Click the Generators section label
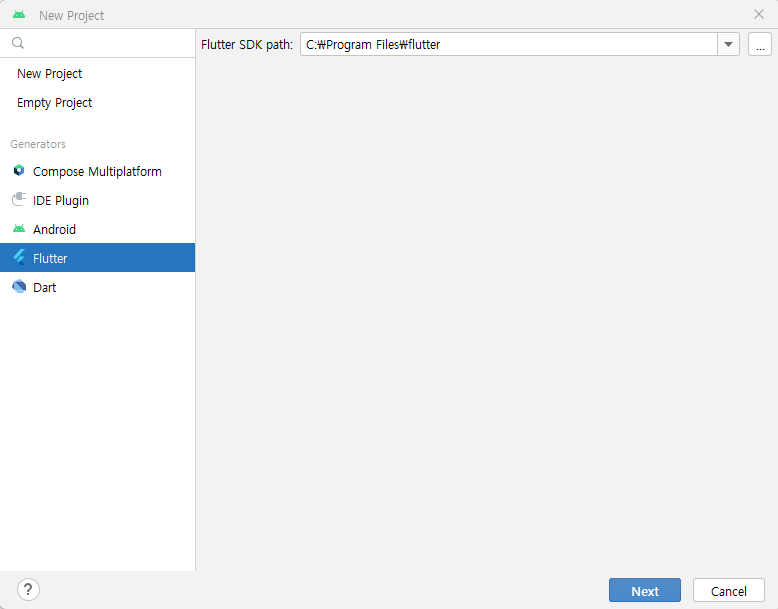 pos(38,144)
